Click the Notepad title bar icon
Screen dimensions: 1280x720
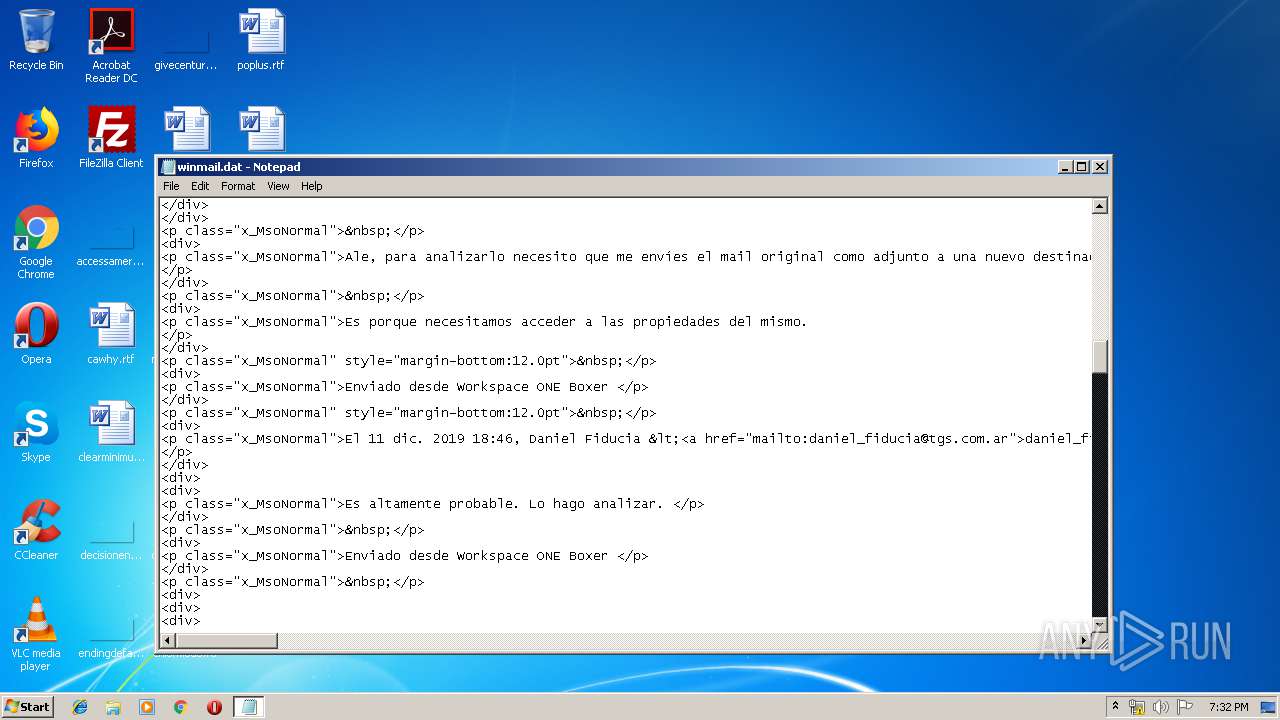(x=169, y=167)
